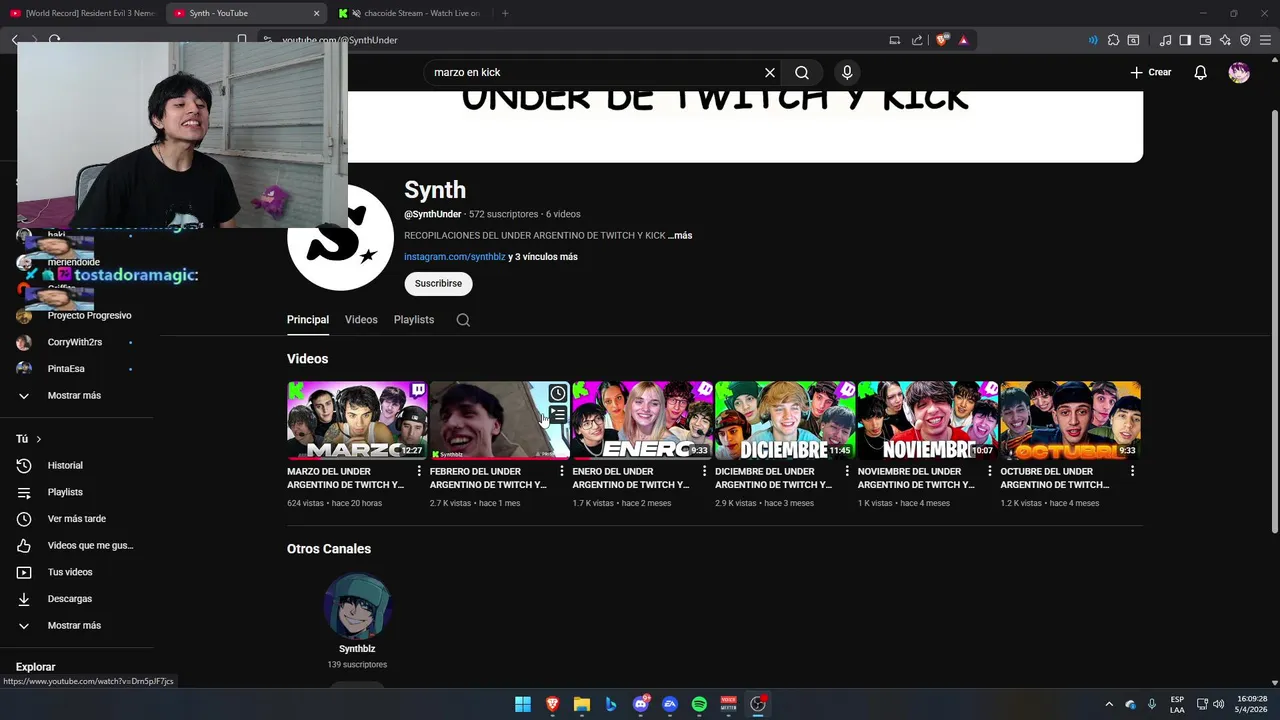Open options for OCTUBRE DEL UNDER video
The width and height of the screenshot is (1280, 720).
click(1133, 471)
